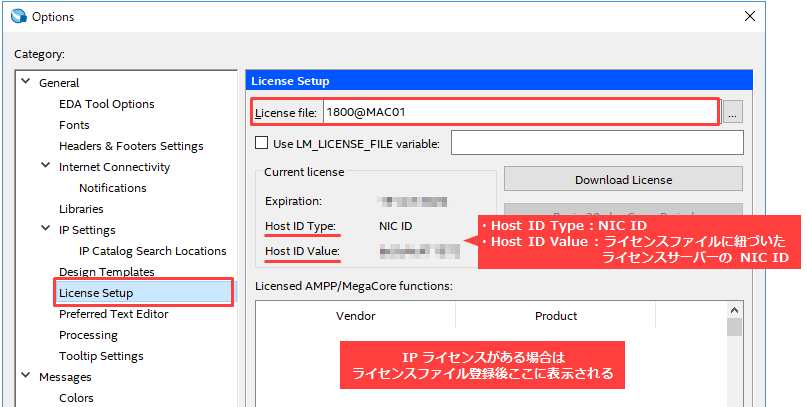807x407 pixels.
Task: Click the functions list scrollbar thumb
Action: click(x=734, y=327)
